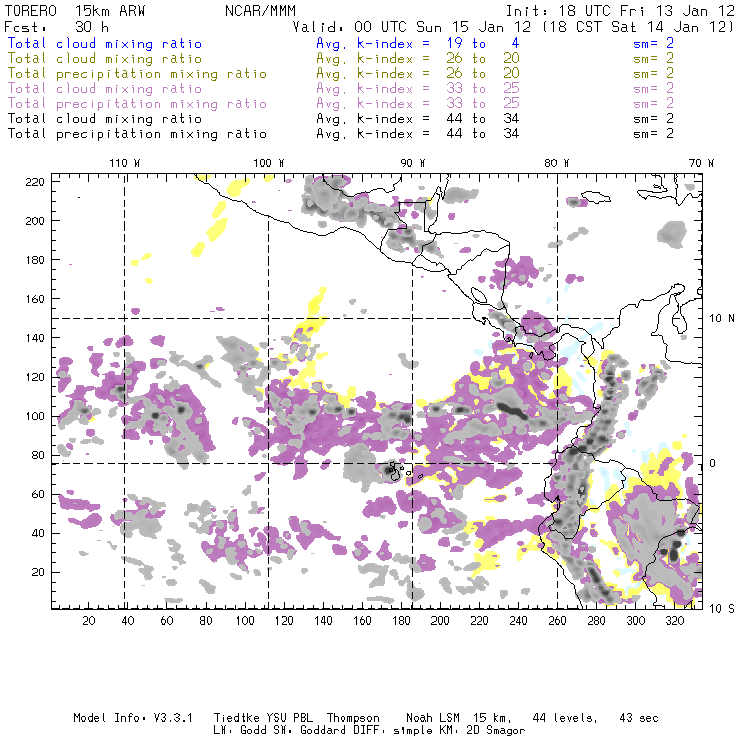Viewport: 740px width, 740px height.
Task: Click the horizontal axis tick label '280'
Action: point(596,621)
